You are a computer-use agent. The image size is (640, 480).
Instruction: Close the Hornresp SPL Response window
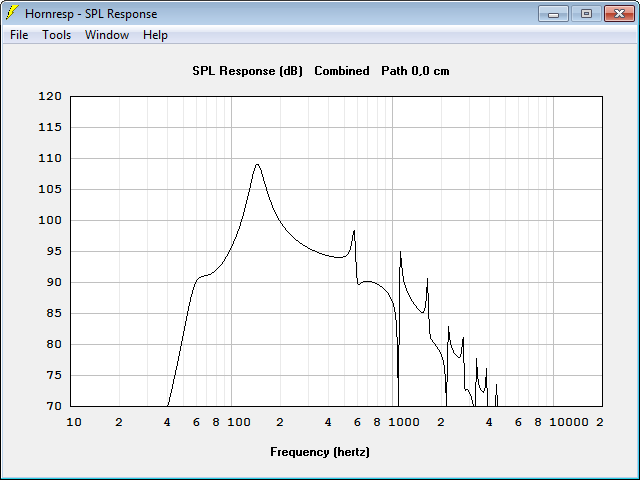point(619,14)
